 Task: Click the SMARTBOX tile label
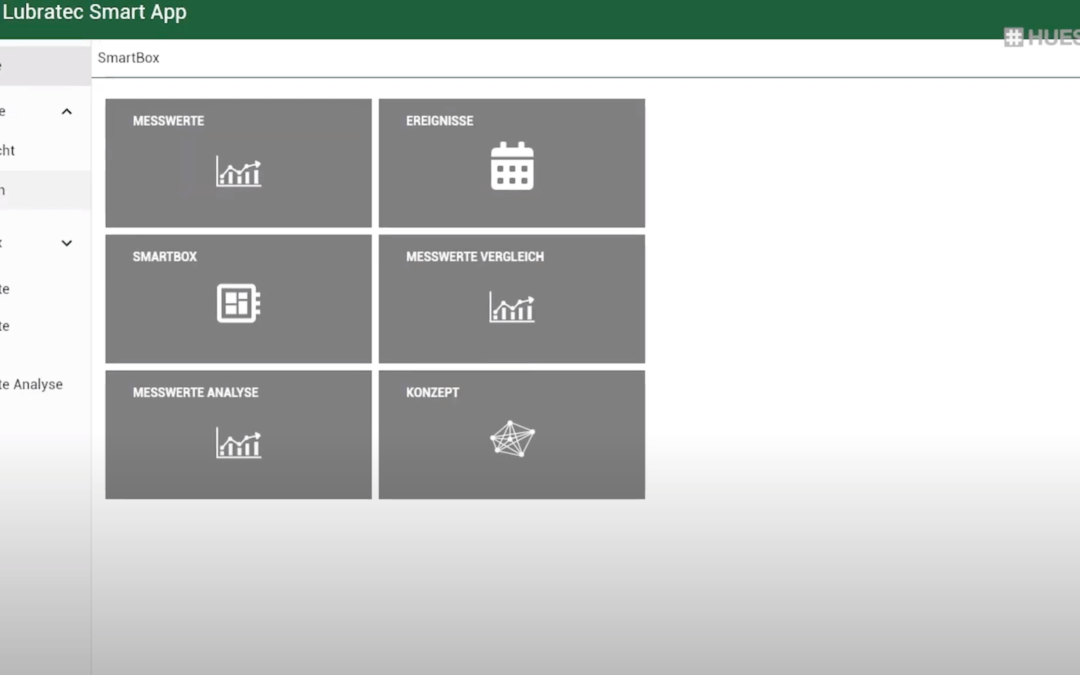pos(165,256)
